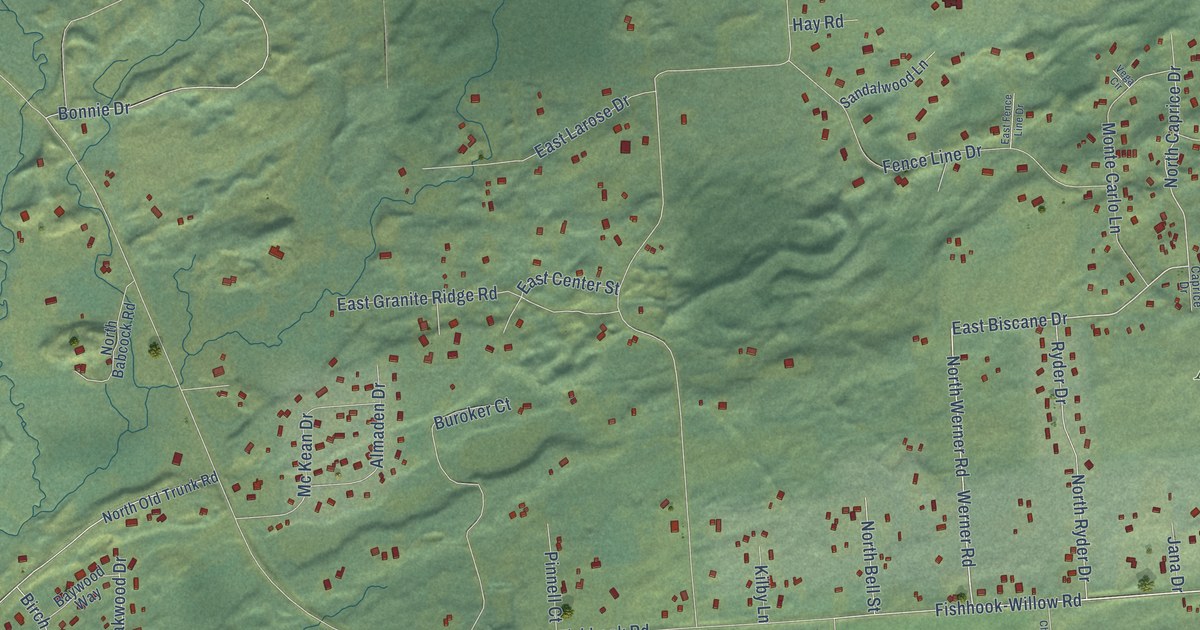The height and width of the screenshot is (630, 1200).
Task: Click the Hay Rd road label
Action: [x=818, y=24]
